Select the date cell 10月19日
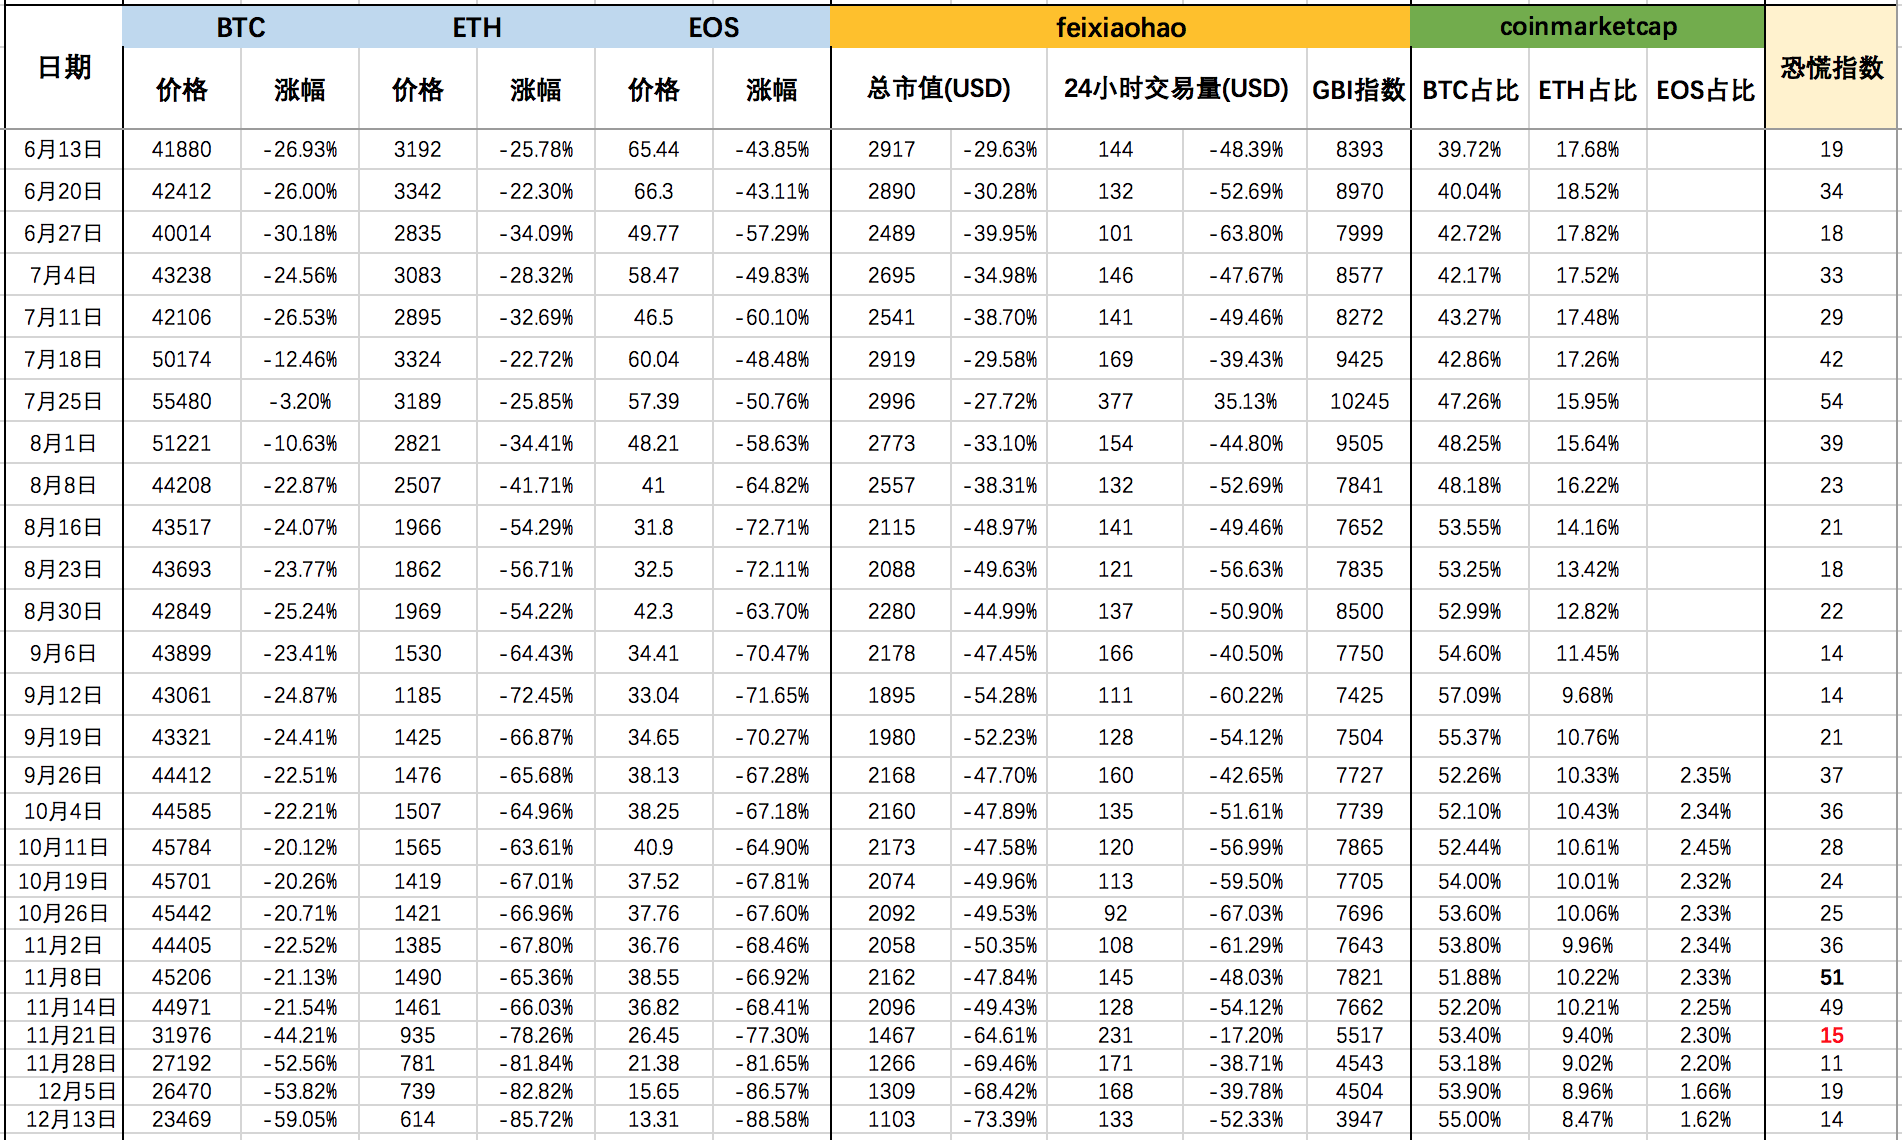 [x=64, y=881]
